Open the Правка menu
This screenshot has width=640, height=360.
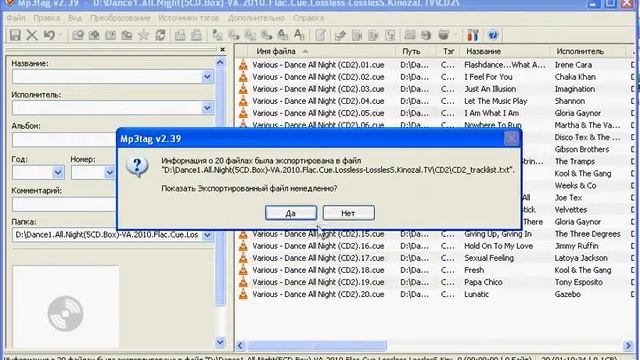tap(47, 18)
